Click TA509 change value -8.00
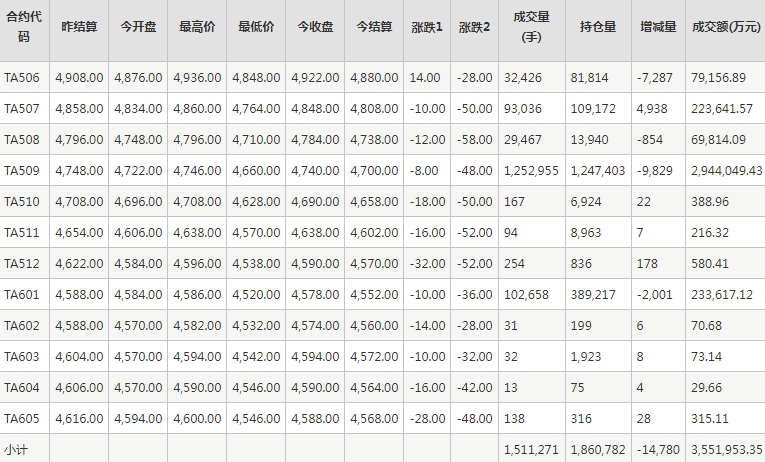 [x=424, y=171]
